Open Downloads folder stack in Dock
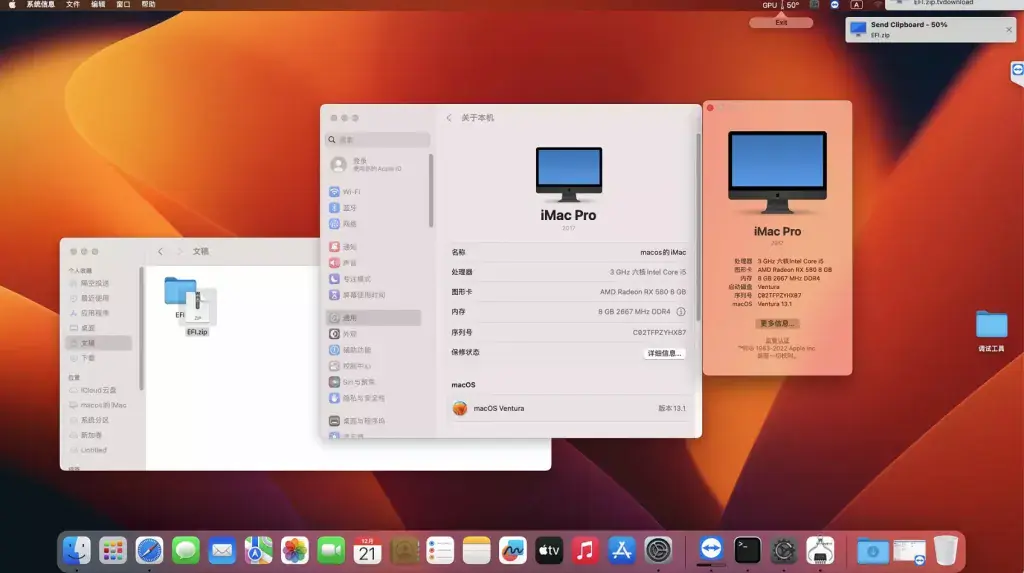 click(x=873, y=551)
